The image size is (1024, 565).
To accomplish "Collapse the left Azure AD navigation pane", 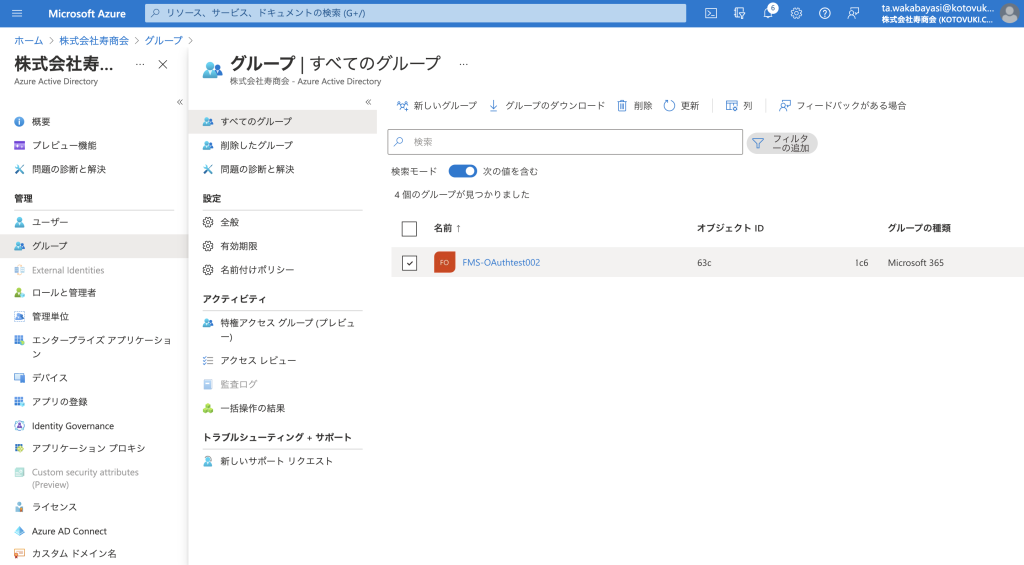I will point(180,102).
